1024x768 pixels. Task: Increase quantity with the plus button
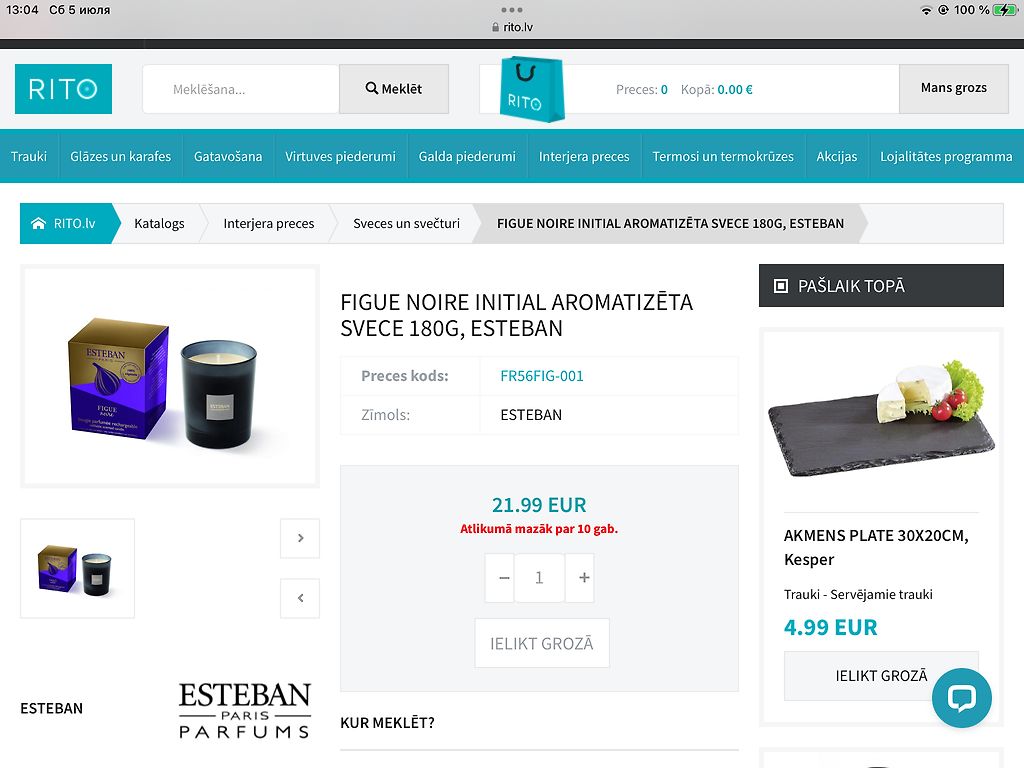[584, 577]
